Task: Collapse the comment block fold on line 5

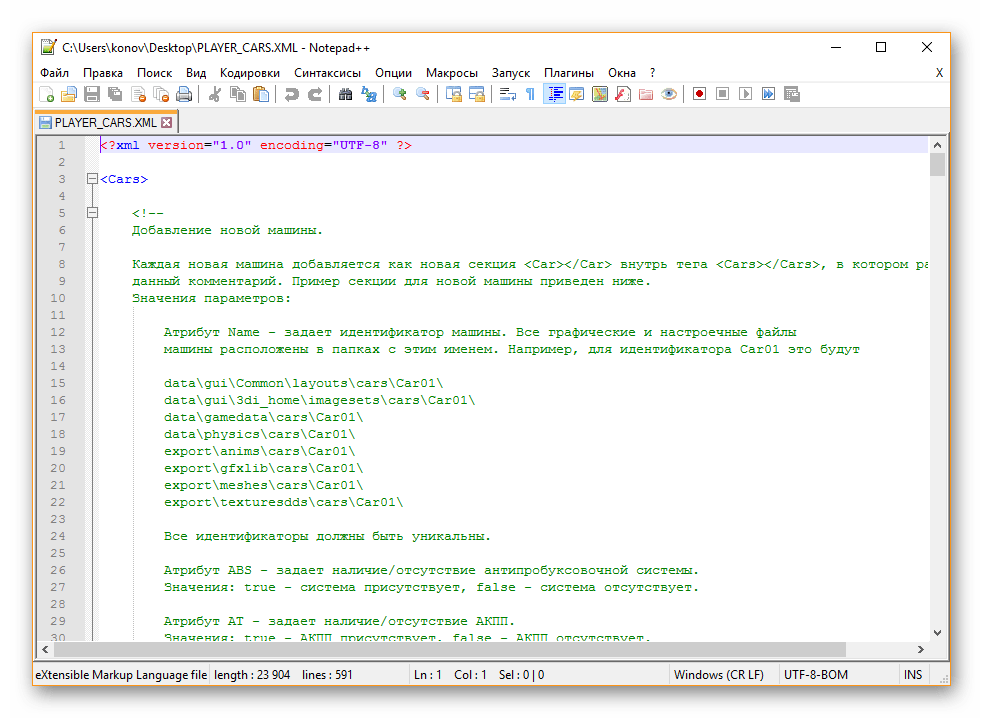Action: pos(92,213)
